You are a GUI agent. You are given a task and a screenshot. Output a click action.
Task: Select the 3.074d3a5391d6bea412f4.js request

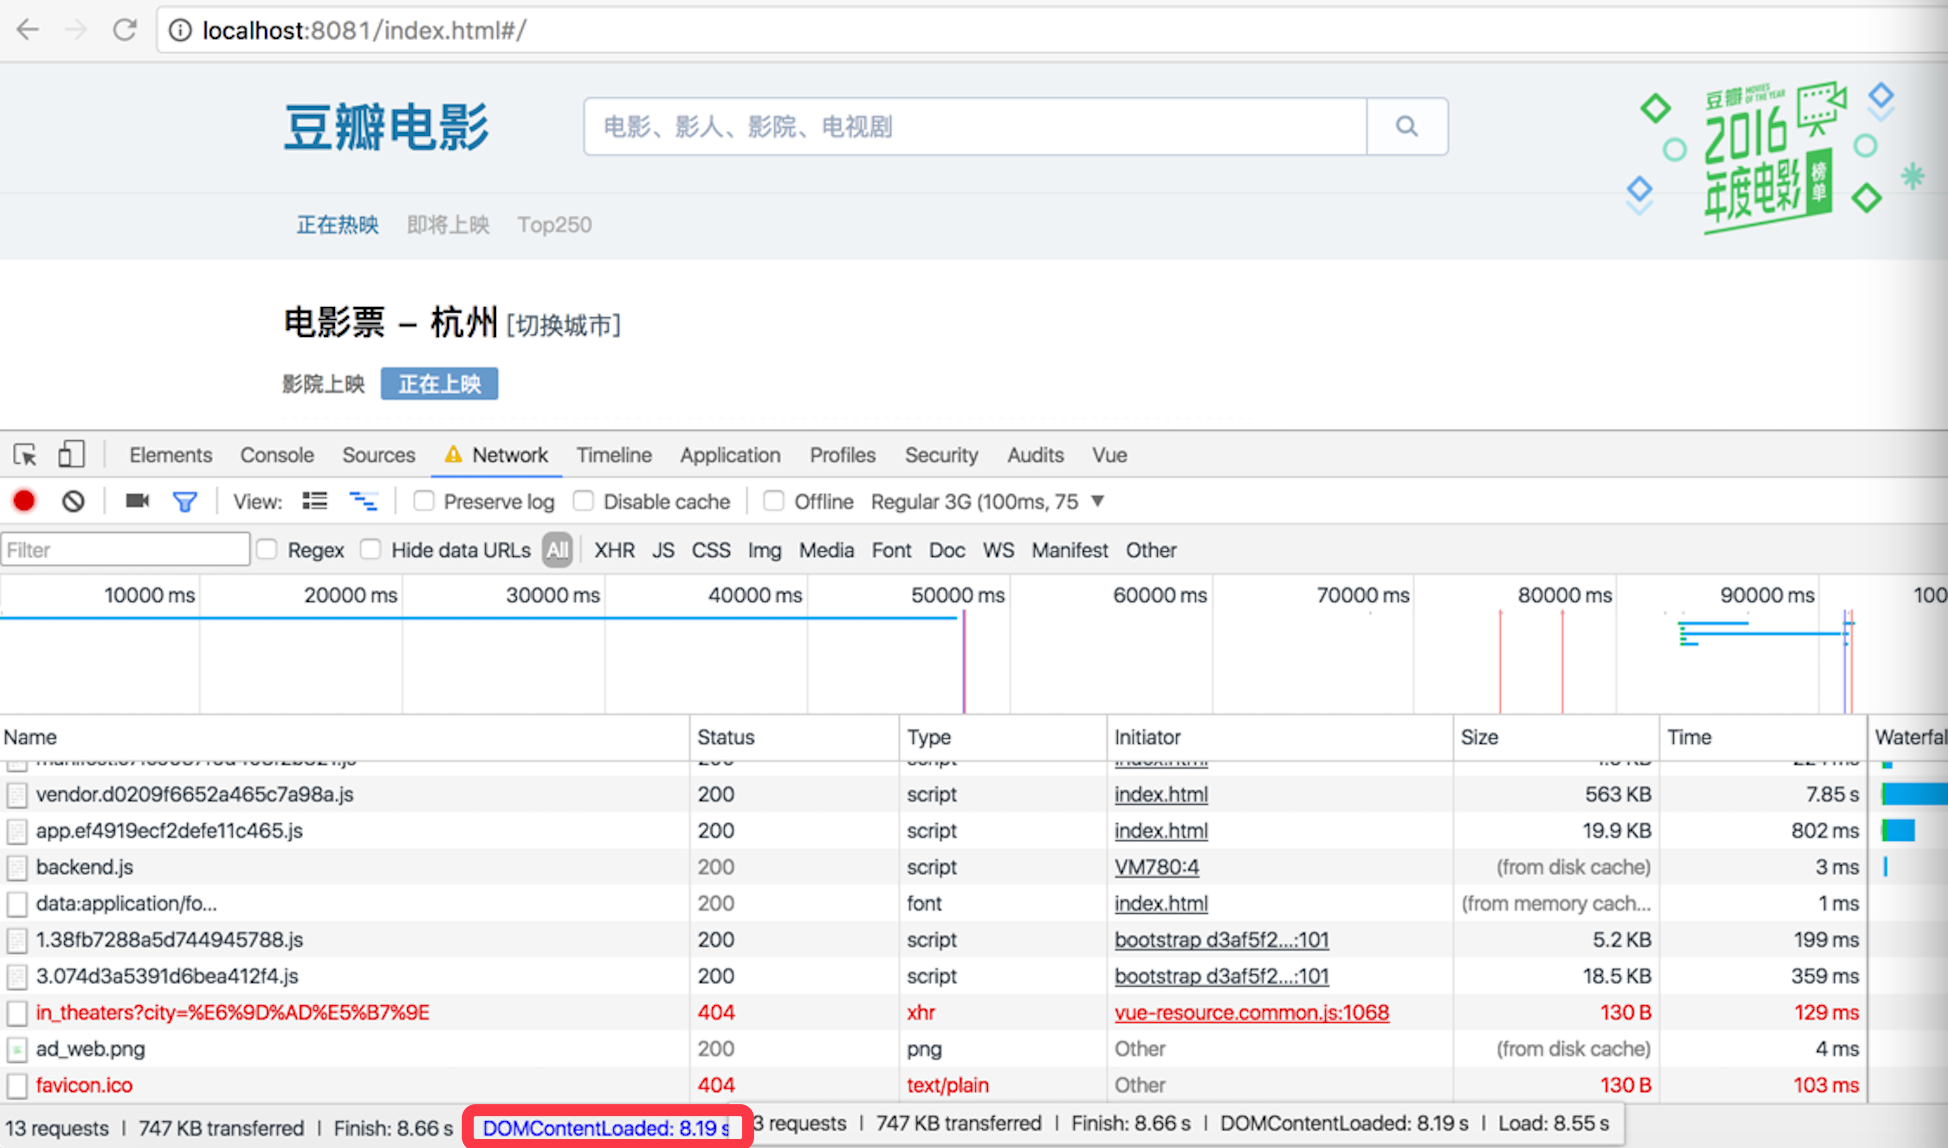[933, 976]
